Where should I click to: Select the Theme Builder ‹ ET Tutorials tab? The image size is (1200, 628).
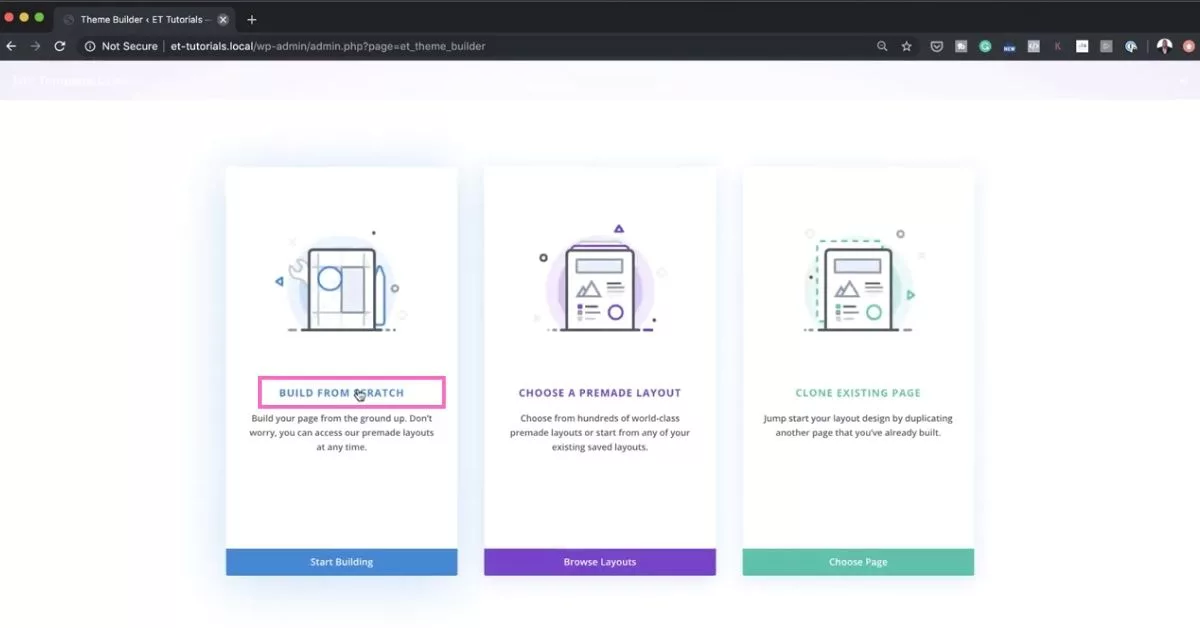coord(144,19)
